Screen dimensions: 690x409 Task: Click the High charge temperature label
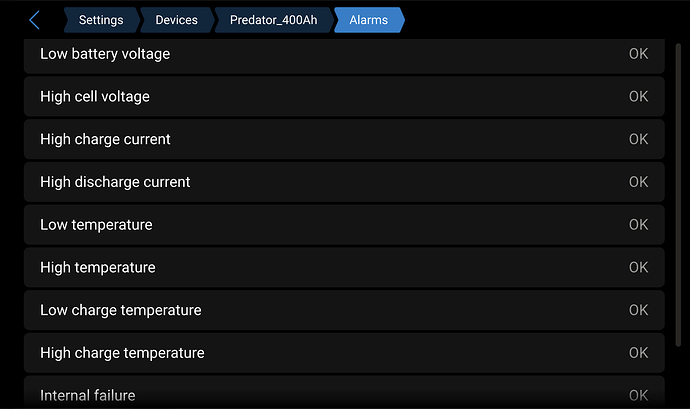click(122, 353)
